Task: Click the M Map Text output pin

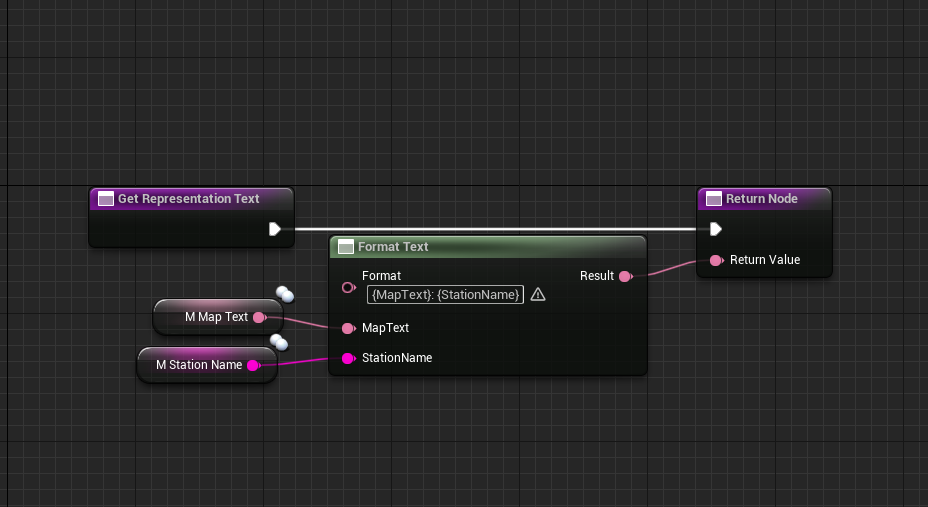Action: point(259,317)
